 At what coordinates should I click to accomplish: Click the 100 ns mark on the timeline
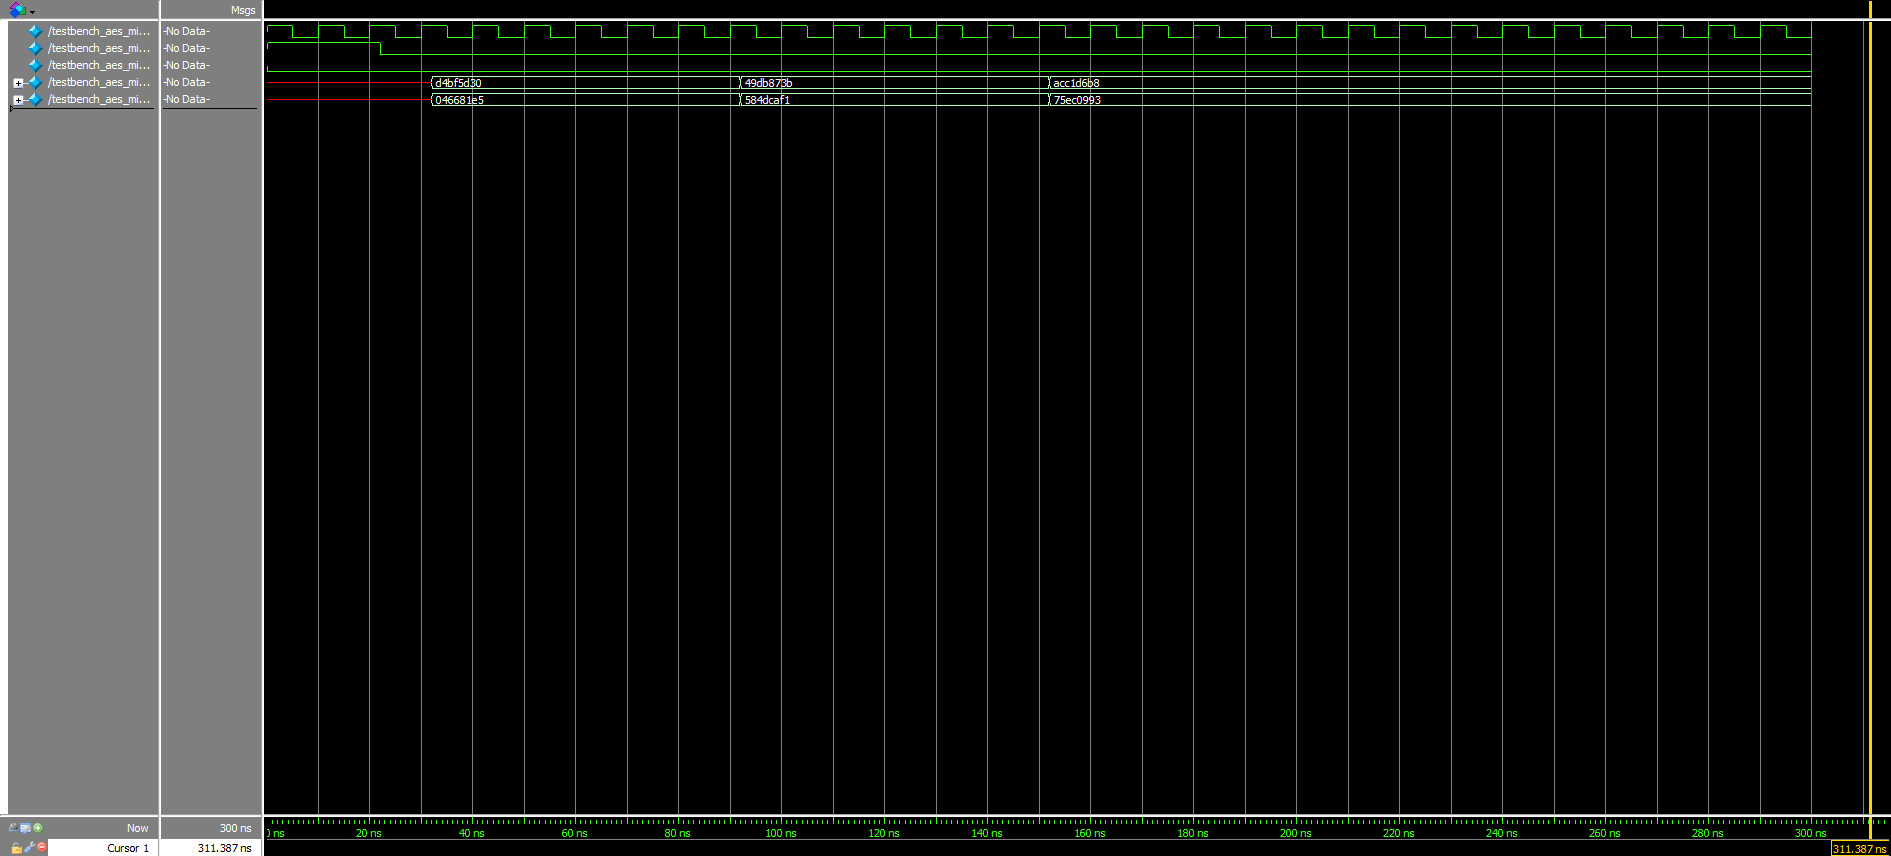pyautogui.click(x=781, y=833)
